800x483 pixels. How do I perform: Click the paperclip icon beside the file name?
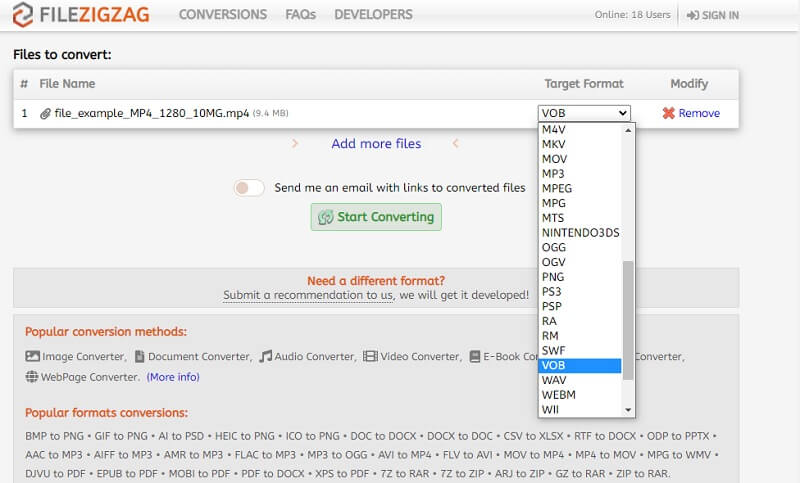coord(45,114)
